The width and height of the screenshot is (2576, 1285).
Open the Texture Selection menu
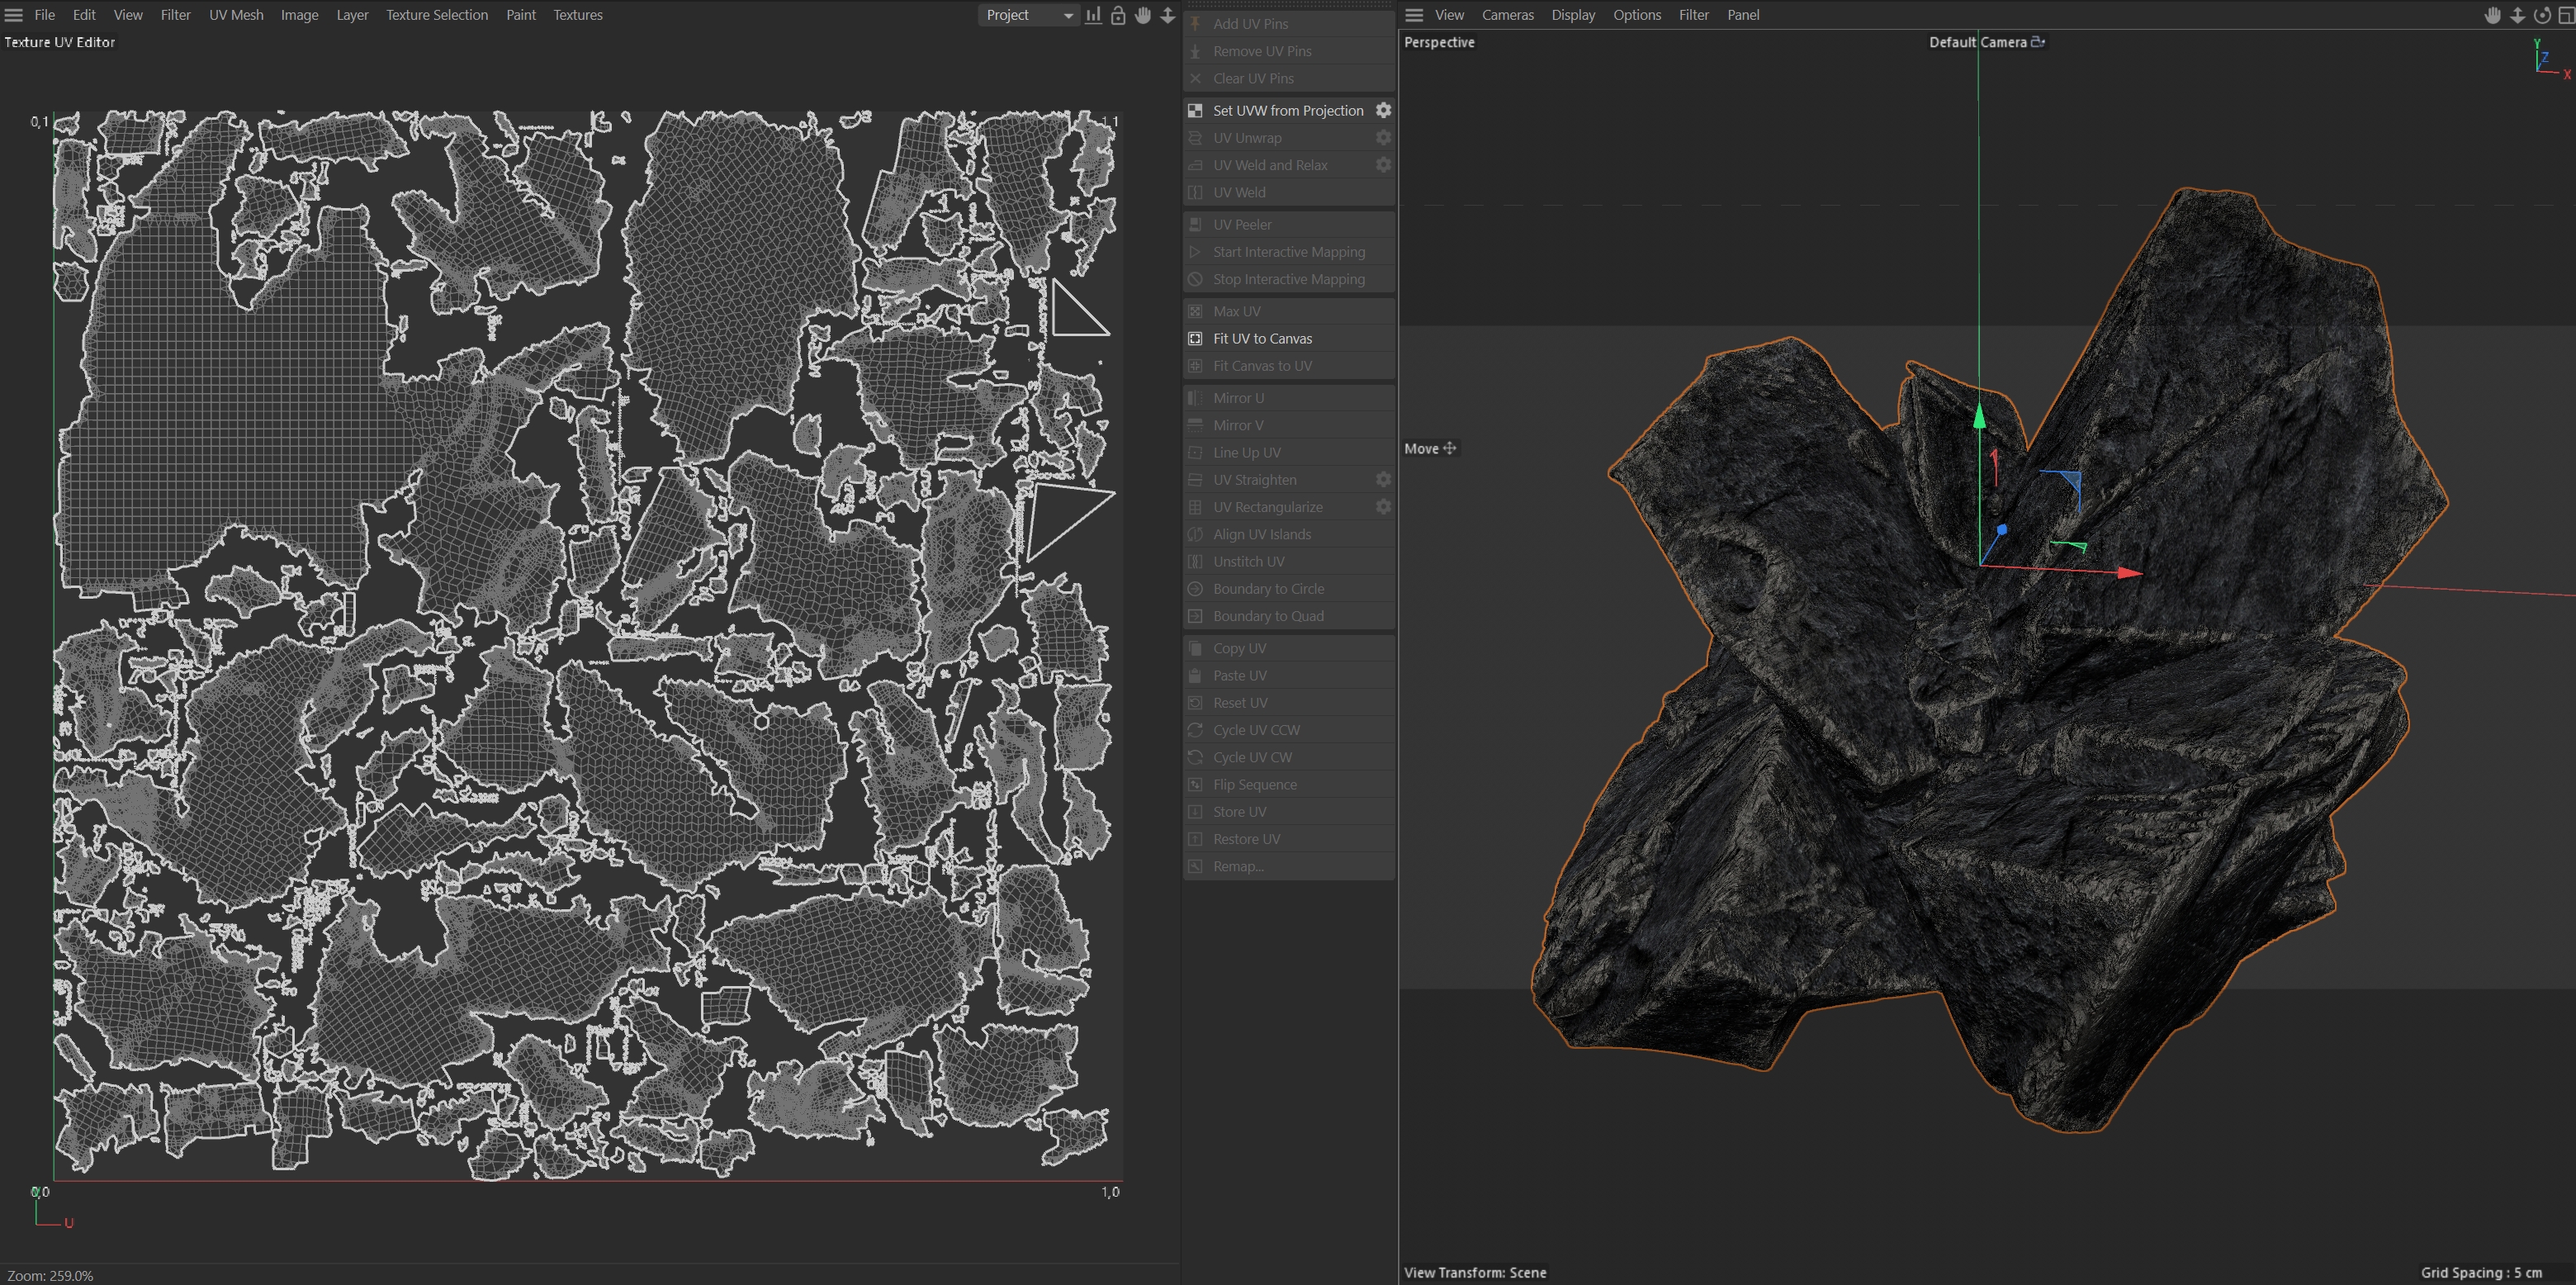coord(437,15)
